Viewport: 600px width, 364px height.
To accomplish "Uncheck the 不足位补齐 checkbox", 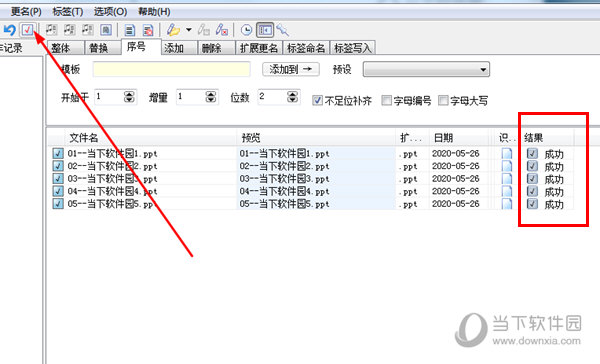I will (317, 100).
